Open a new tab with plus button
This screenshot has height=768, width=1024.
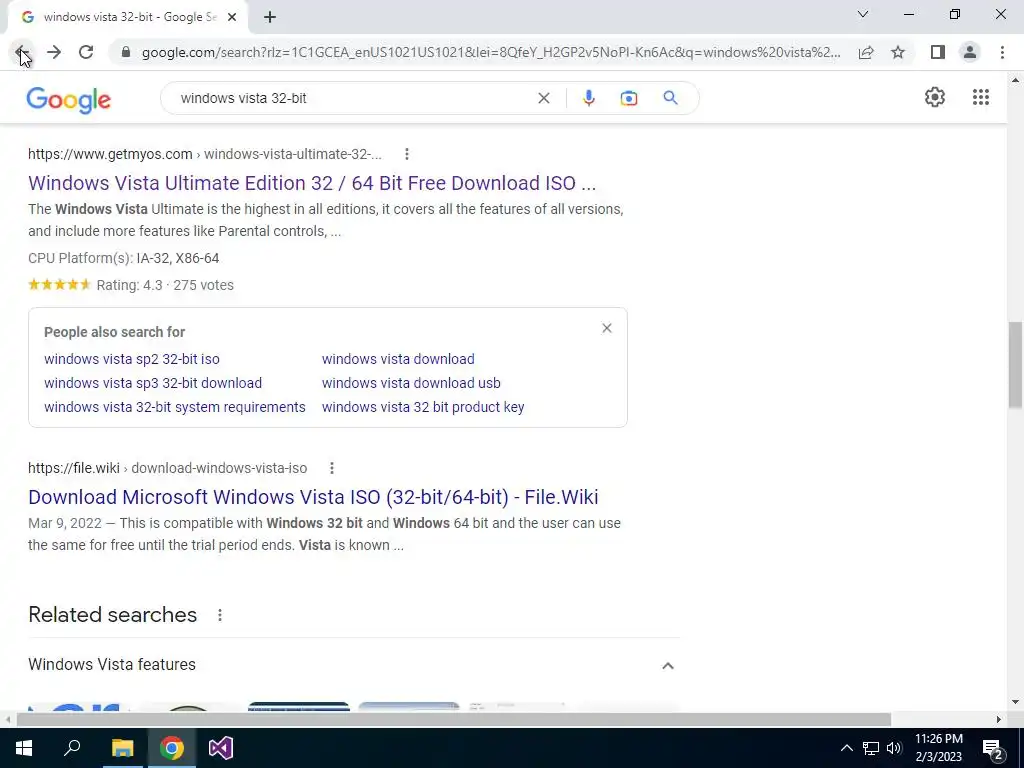(x=270, y=18)
